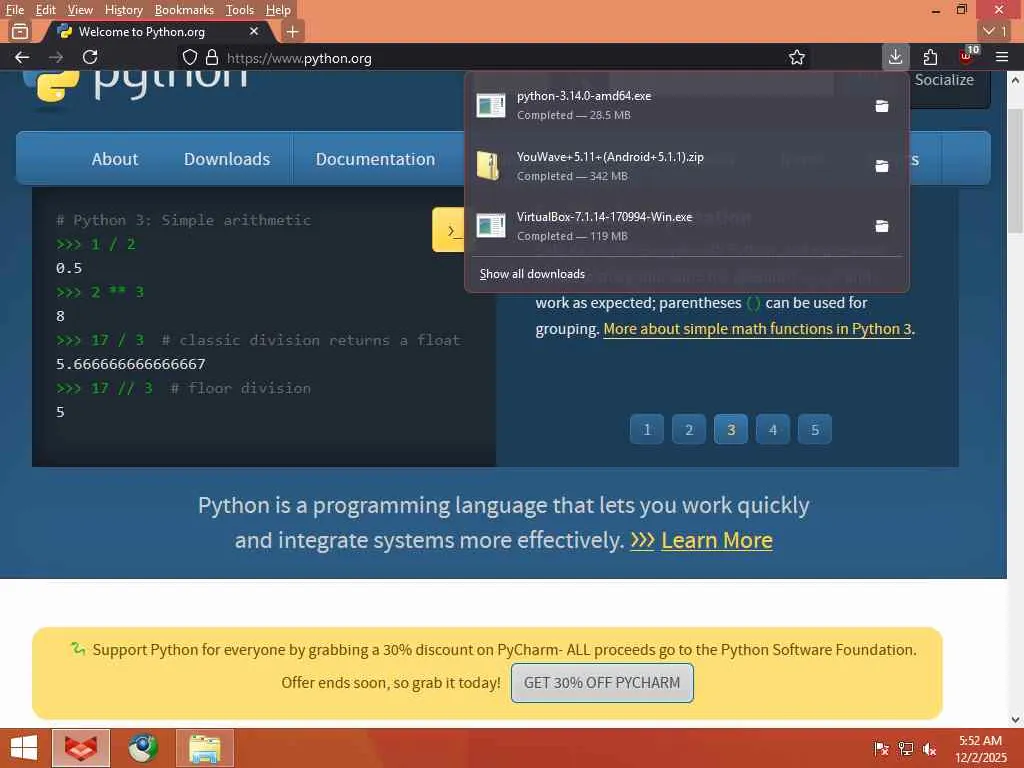Show VirtualBox installer in folder
1024x768 pixels.
(882, 226)
